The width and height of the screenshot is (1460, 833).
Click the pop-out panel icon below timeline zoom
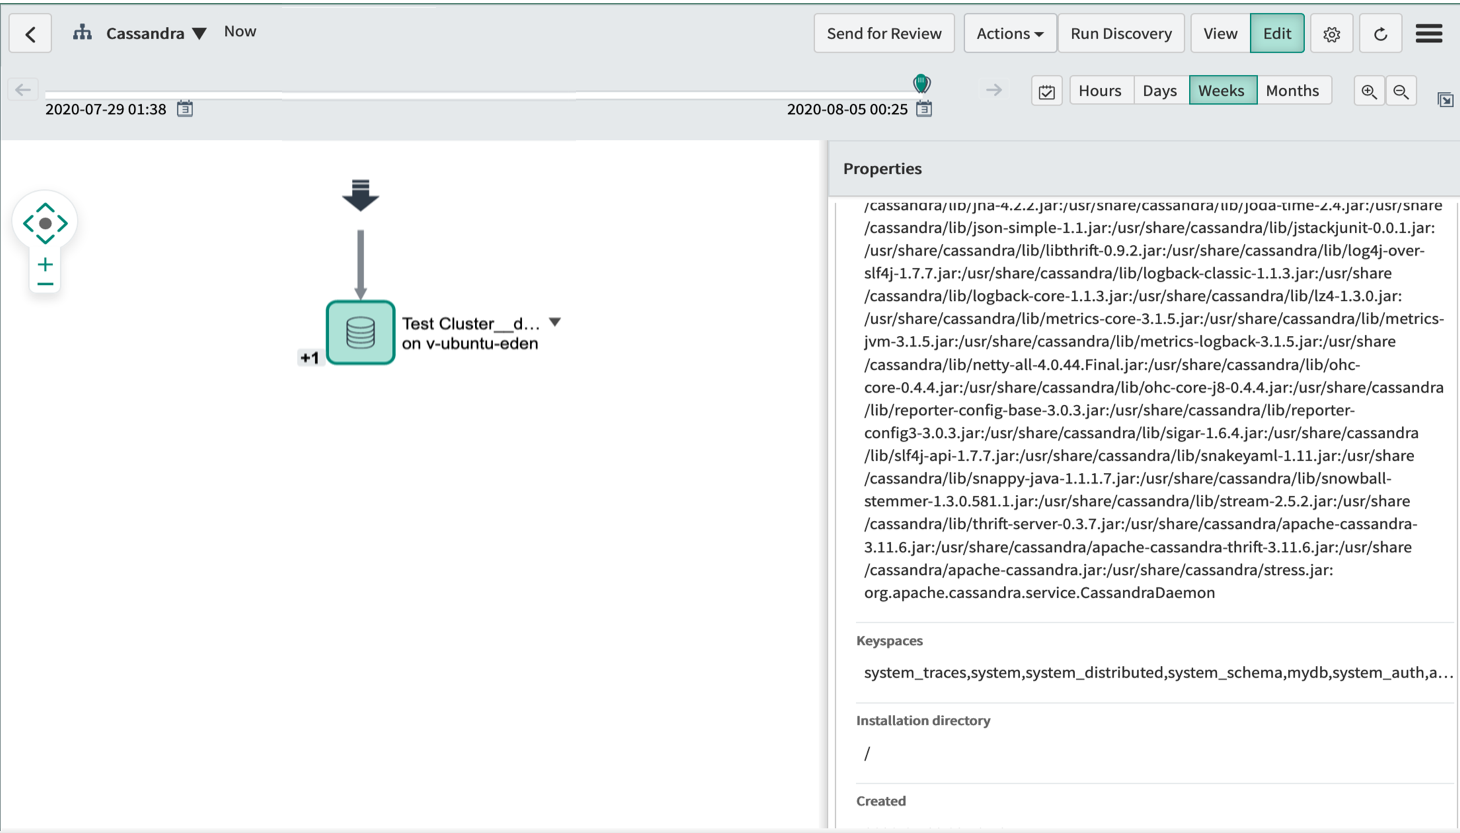(1445, 99)
